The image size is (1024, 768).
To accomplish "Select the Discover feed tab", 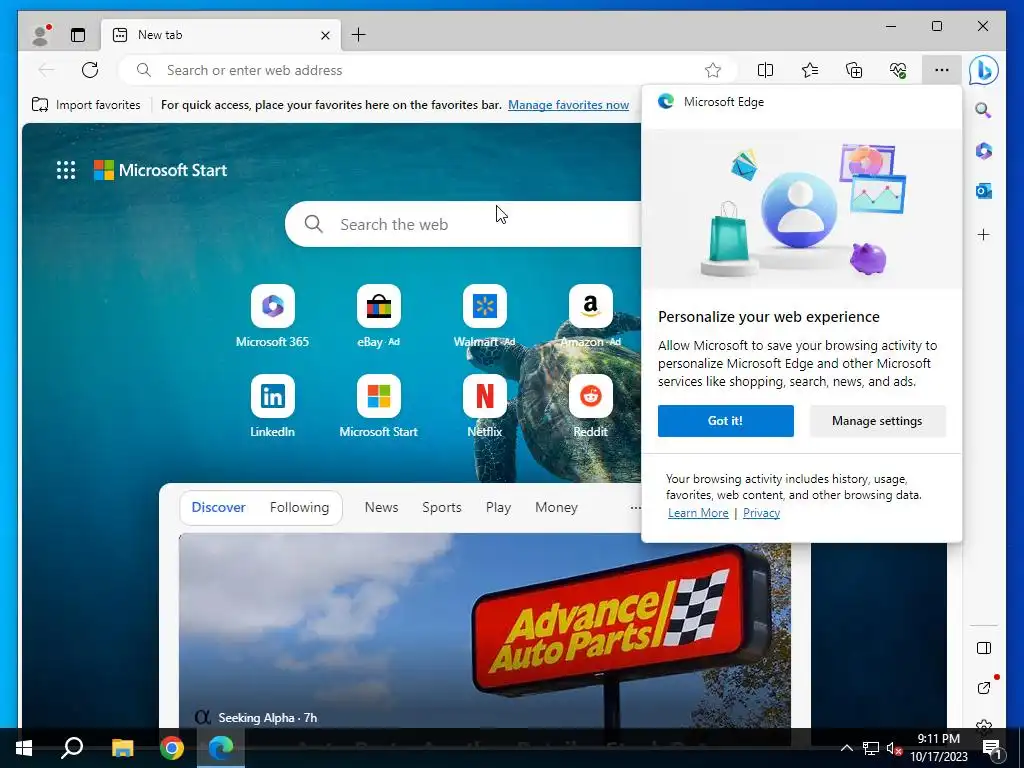I will pyautogui.click(x=218, y=507).
